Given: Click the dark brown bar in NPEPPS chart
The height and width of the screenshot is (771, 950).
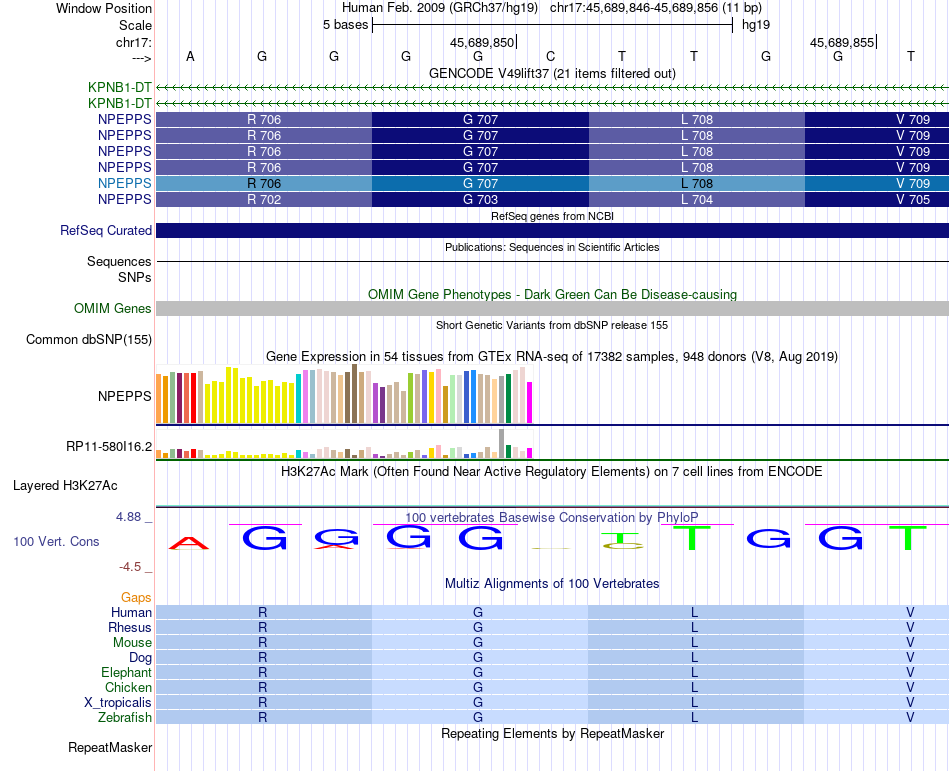Looking at the screenshot, I should [355, 394].
